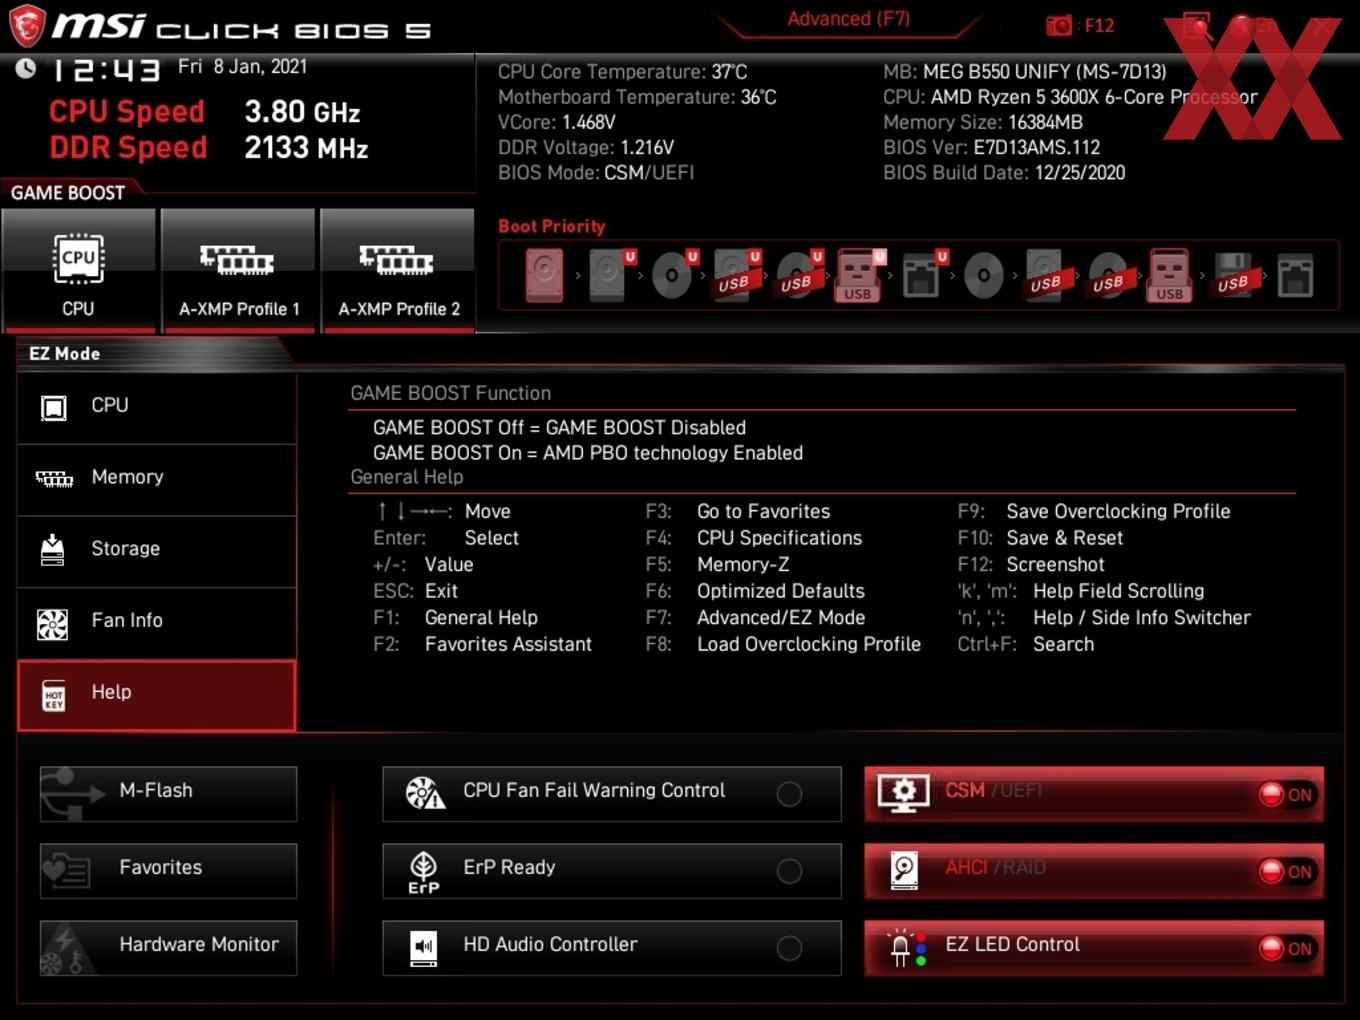The image size is (1360, 1020).
Task: Click the F6: Optimized Defaults help entry
Action: click(755, 591)
